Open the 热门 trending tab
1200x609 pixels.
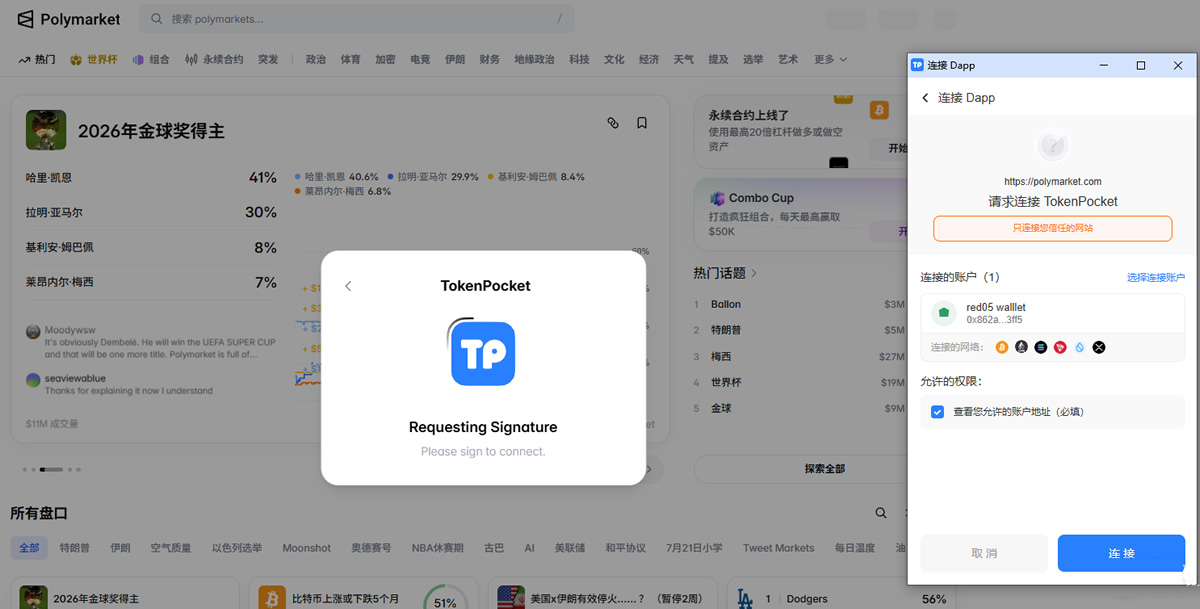37,60
